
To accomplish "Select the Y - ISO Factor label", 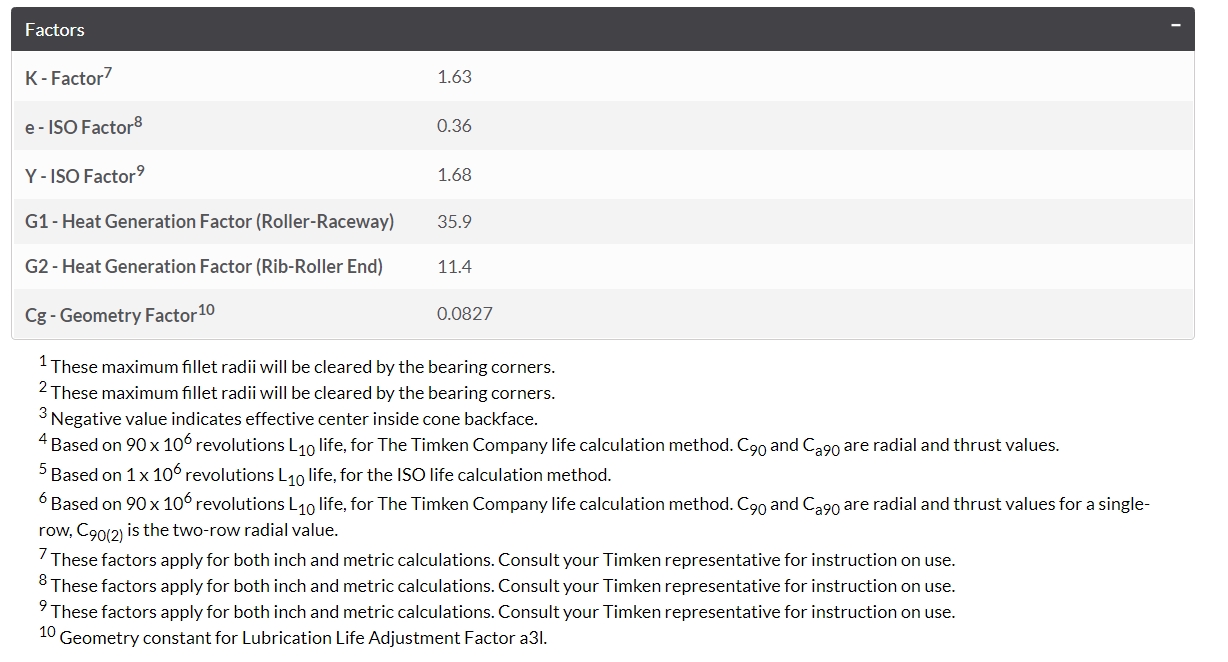I will 79,176.
